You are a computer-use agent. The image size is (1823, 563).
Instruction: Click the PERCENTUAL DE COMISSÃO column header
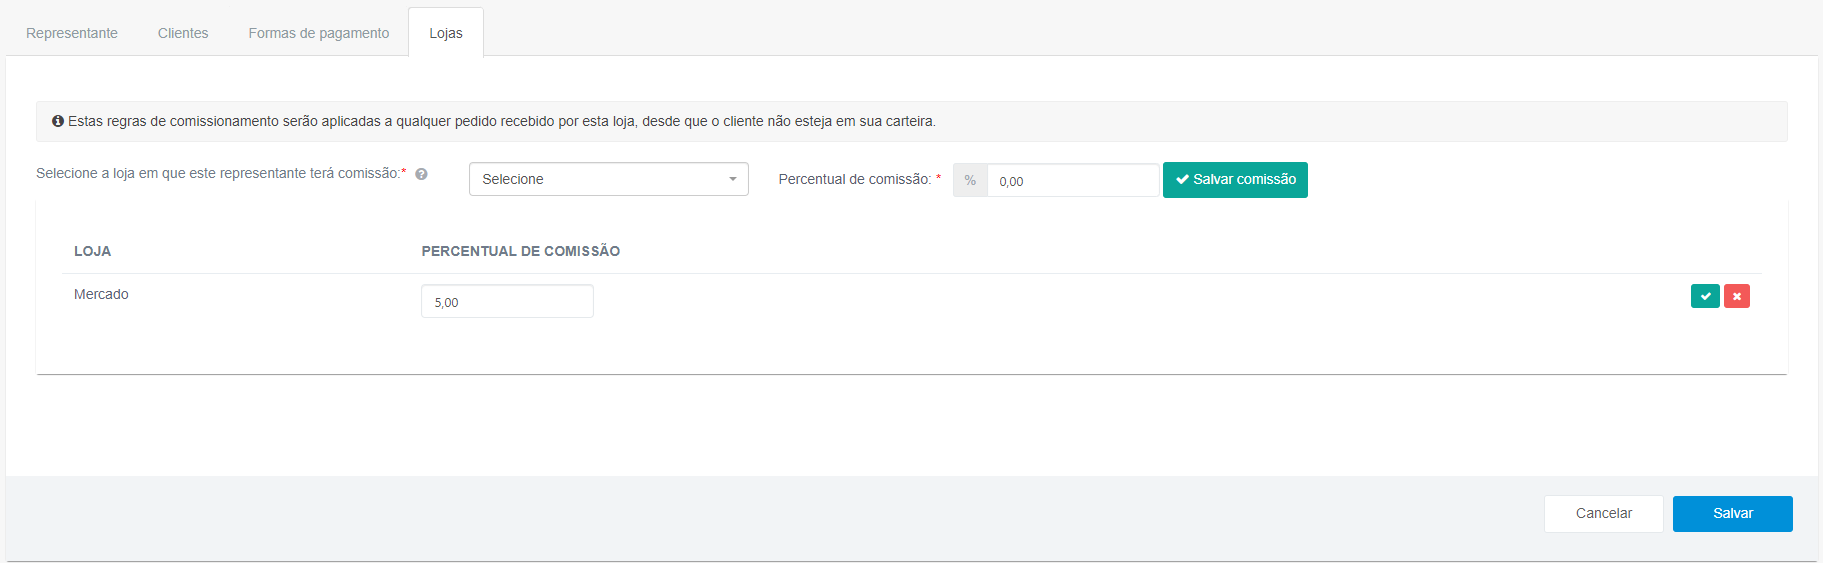pyautogui.click(x=521, y=251)
